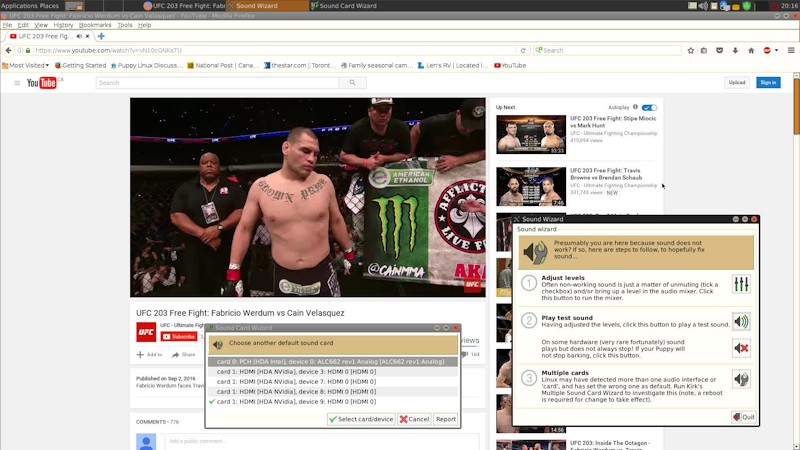Open Adblock Plus dropdown arrow
This screenshot has width=800, height=450.
777,51
